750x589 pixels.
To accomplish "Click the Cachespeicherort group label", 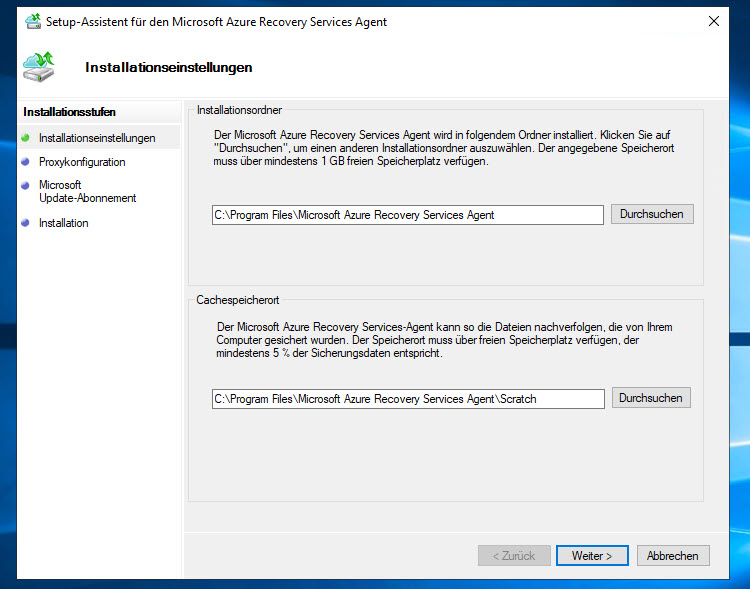I will tap(238, 300).
